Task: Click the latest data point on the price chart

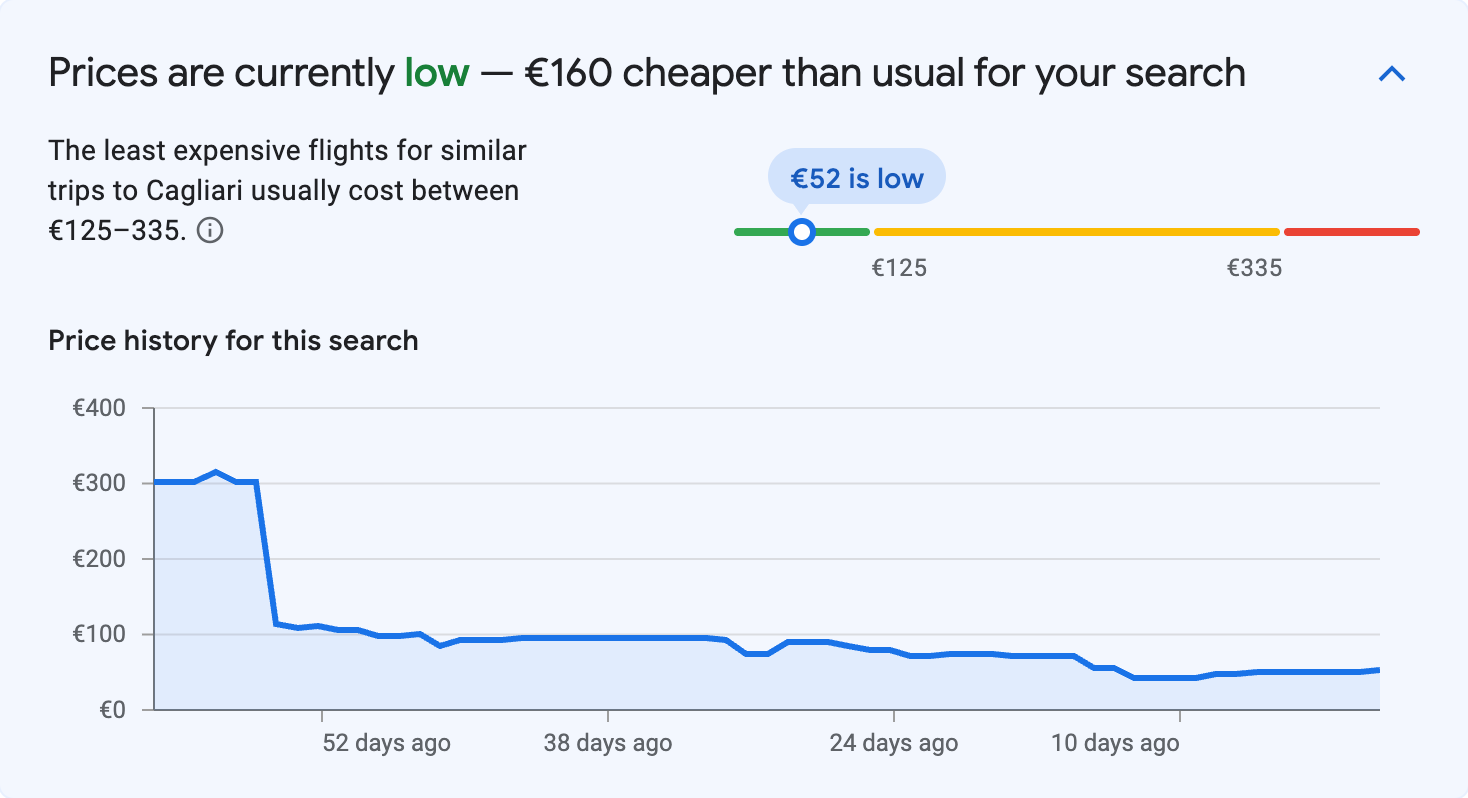Action: pyautogui.click(x=1376, y=670)
